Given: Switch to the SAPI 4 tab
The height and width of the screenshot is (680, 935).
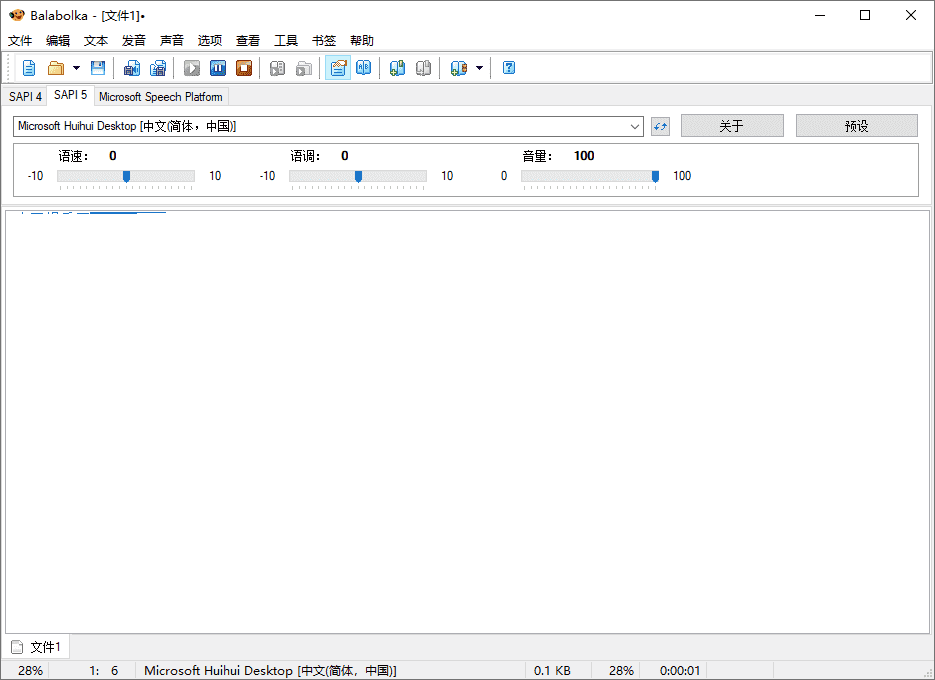Looking at the screenshot, I should coord(25,96).
